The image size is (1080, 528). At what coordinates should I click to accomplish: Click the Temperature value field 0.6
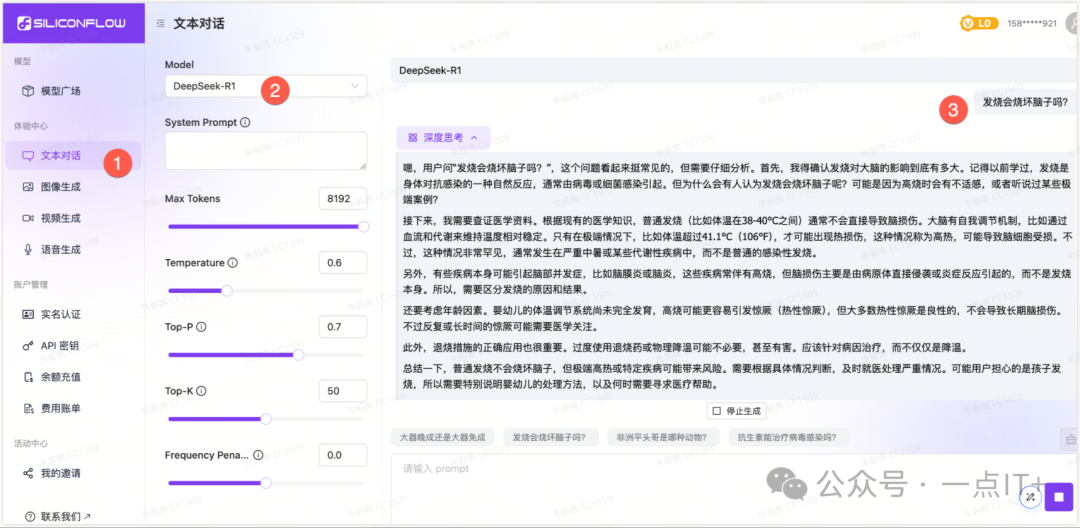342,263
